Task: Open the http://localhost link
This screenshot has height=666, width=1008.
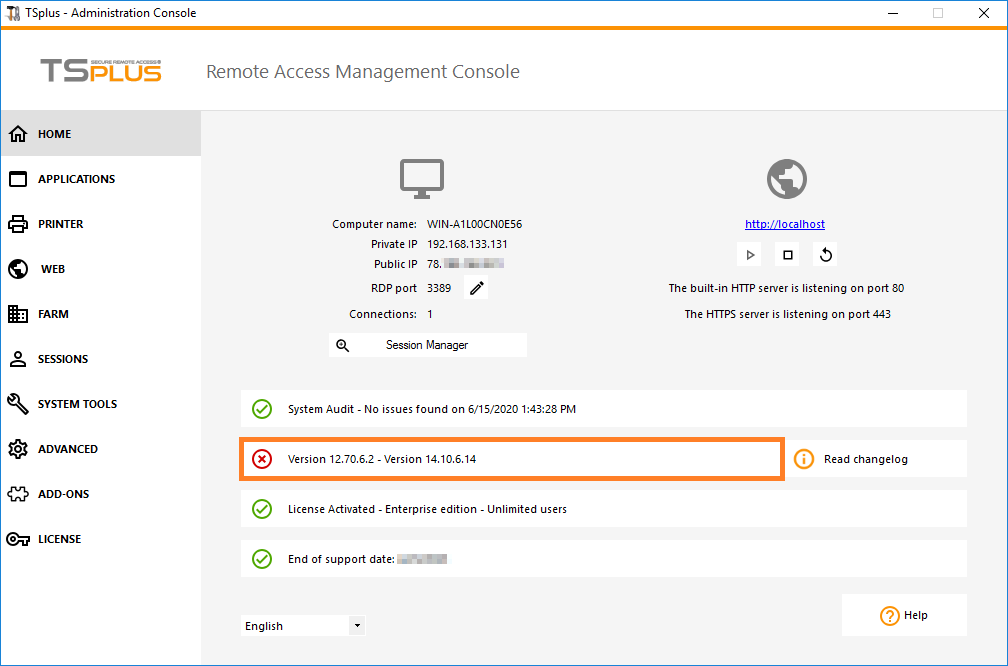Action: tap(785, 224)
